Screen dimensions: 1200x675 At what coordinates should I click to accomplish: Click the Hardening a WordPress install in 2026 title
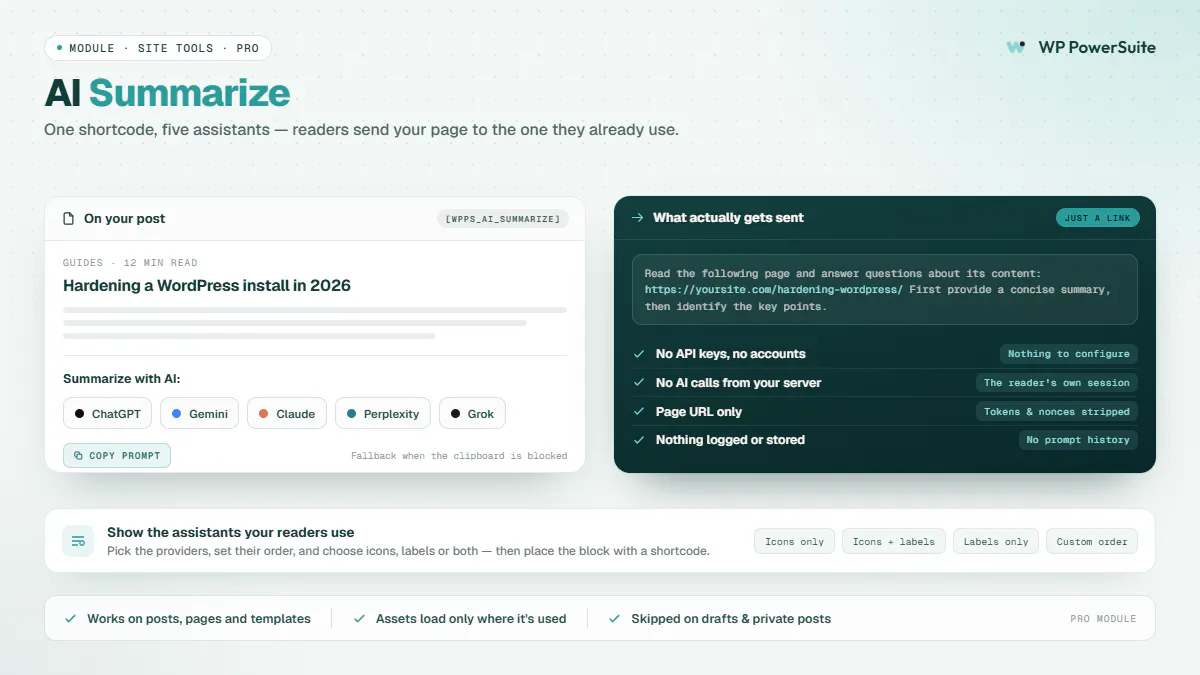click(207, 285)
